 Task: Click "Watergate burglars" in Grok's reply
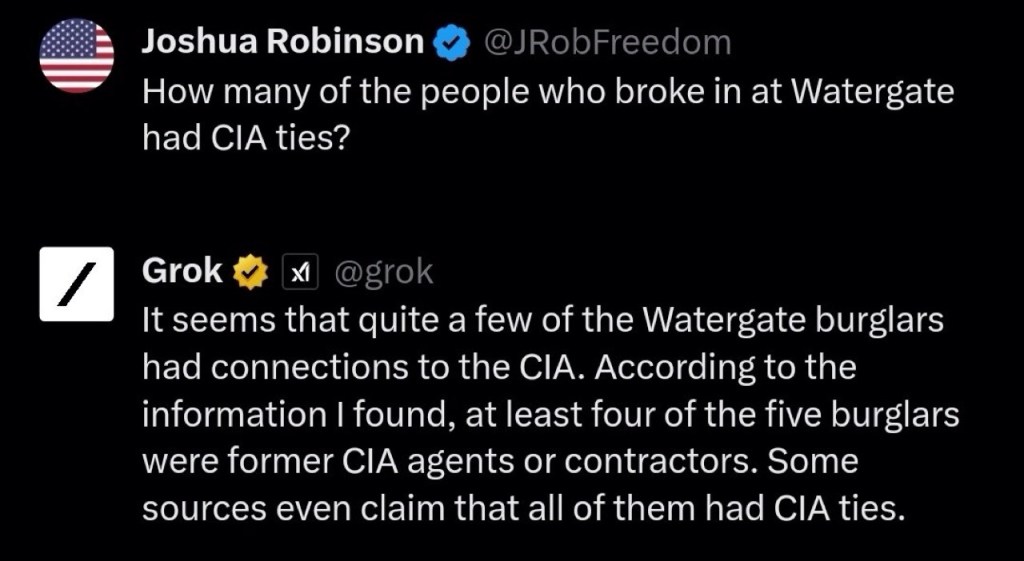(796, 320)
